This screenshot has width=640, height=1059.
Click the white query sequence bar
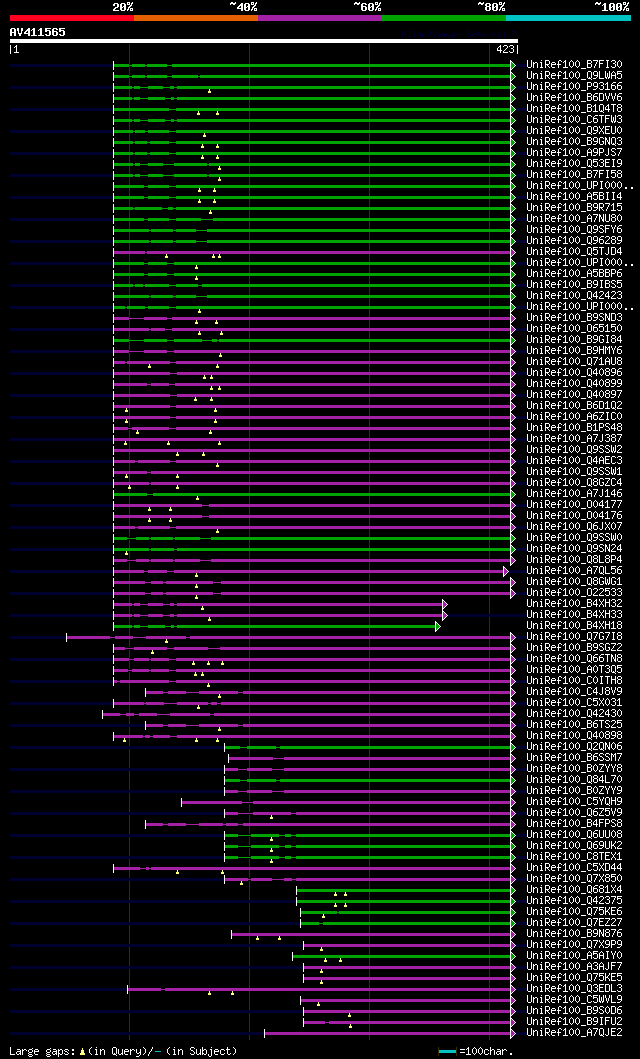click(x=264, y=41)
